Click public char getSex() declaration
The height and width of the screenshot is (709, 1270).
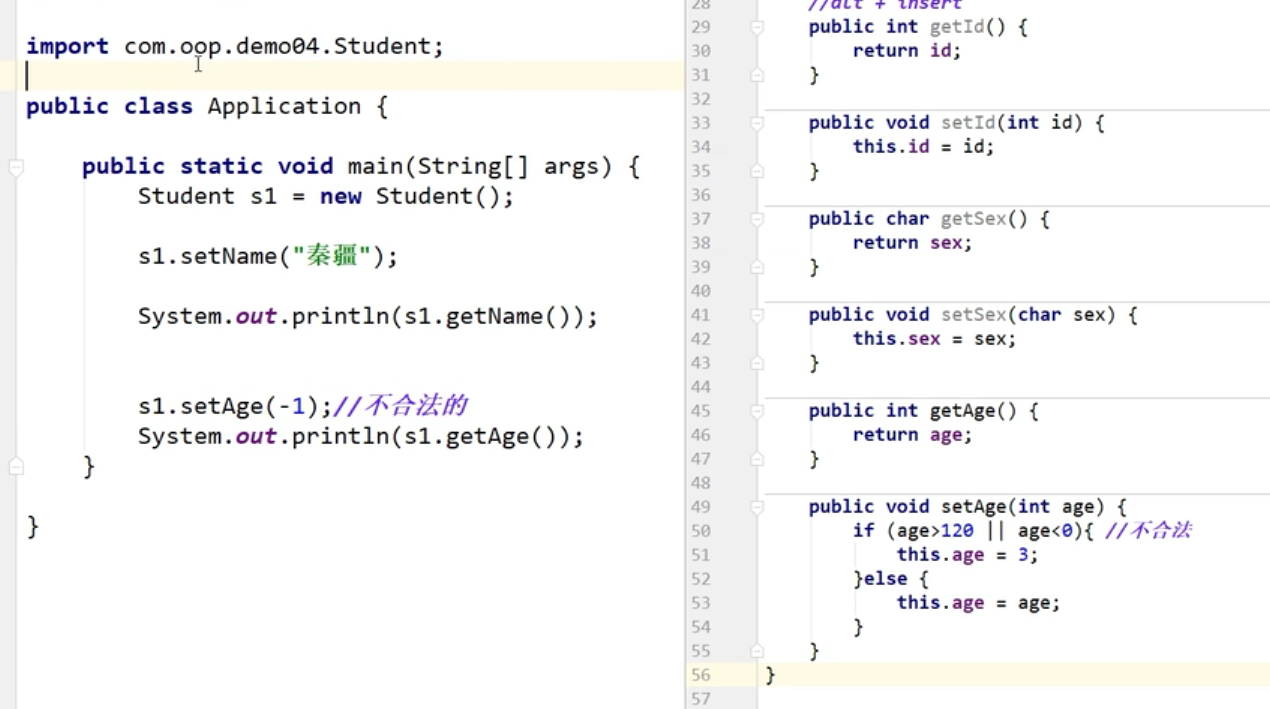pyautogui.click(x=929, y=219)
